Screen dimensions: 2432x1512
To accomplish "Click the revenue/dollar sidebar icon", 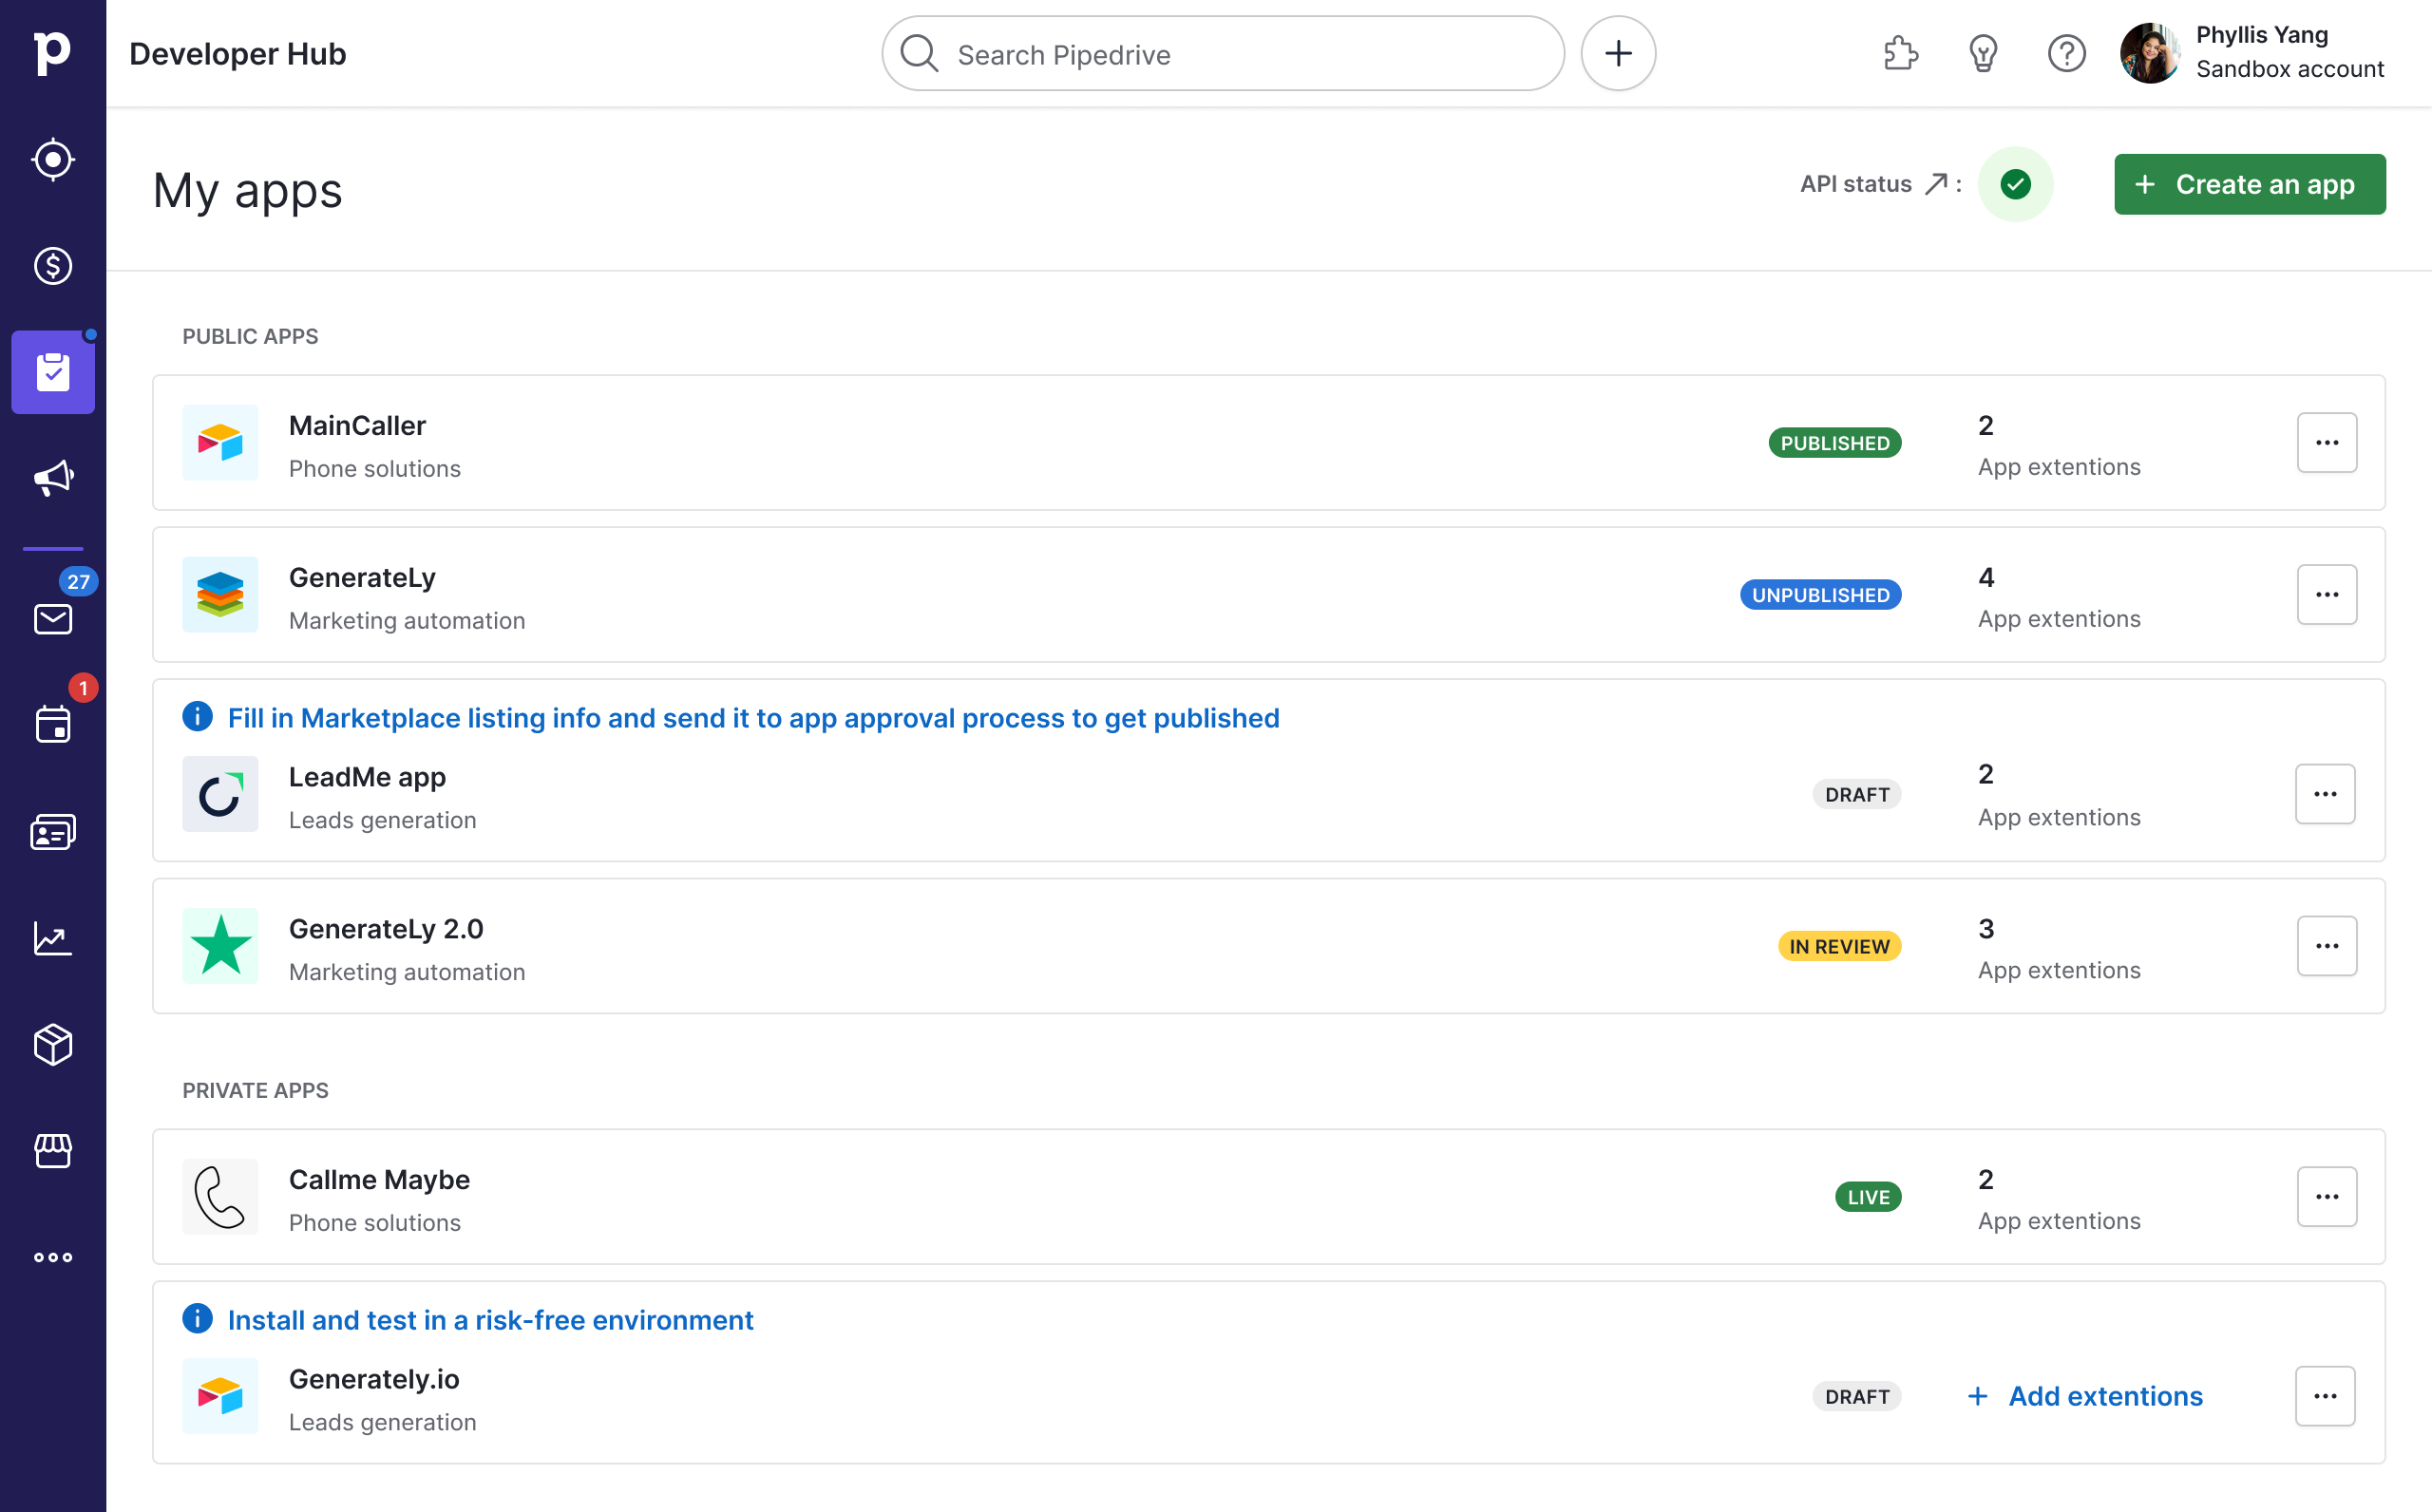I will tap(54, 267).
